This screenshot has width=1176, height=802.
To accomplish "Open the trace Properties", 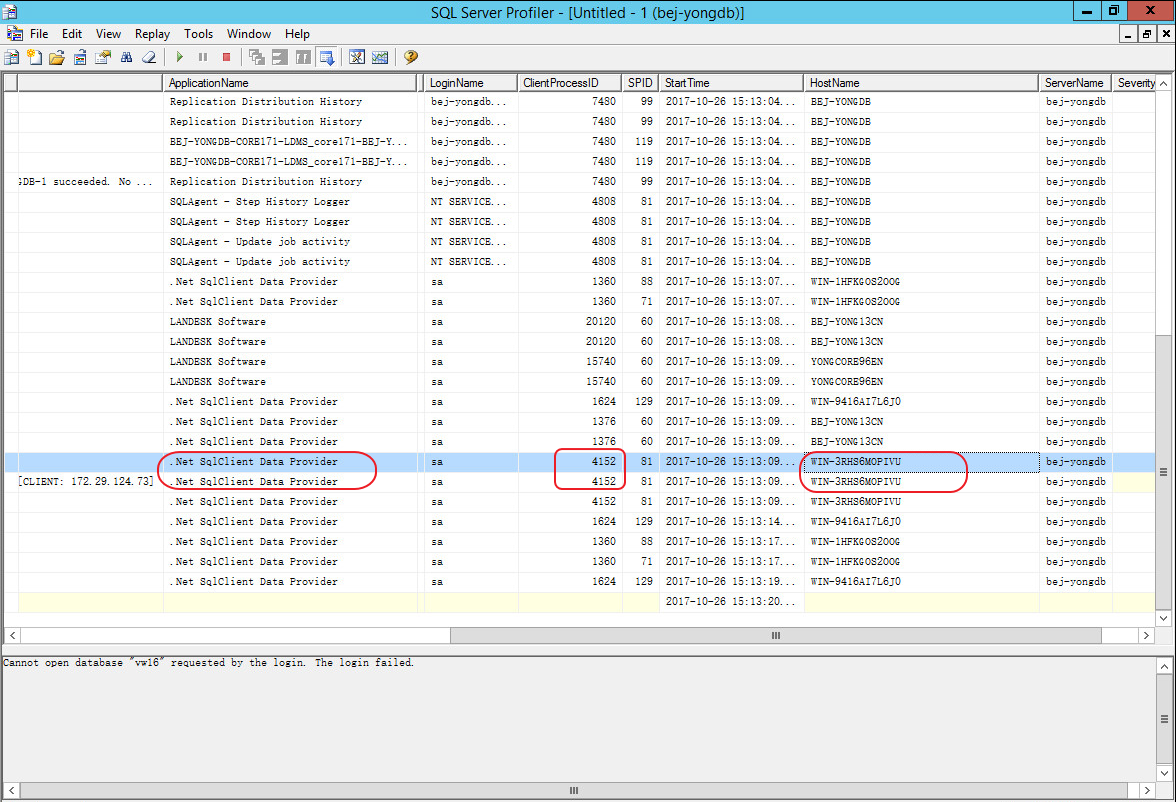I will click(103, 57).
